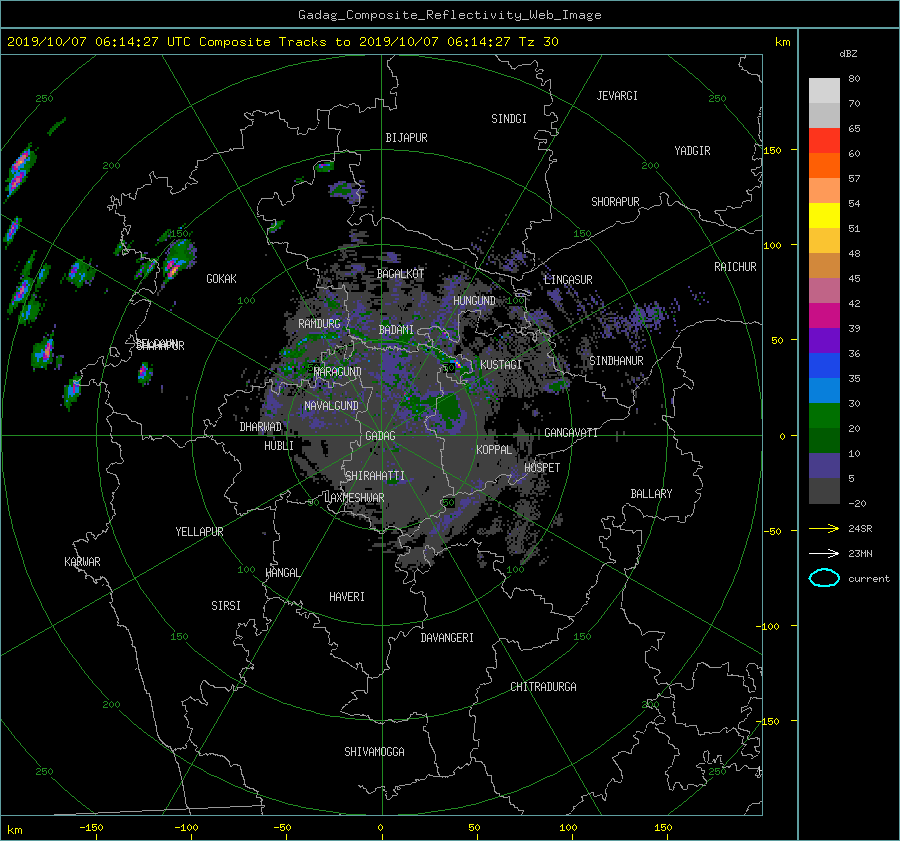The height and width of the screenshot is (841, 900).
Task: Click the HAVERI town label
Action: (347, 597)
